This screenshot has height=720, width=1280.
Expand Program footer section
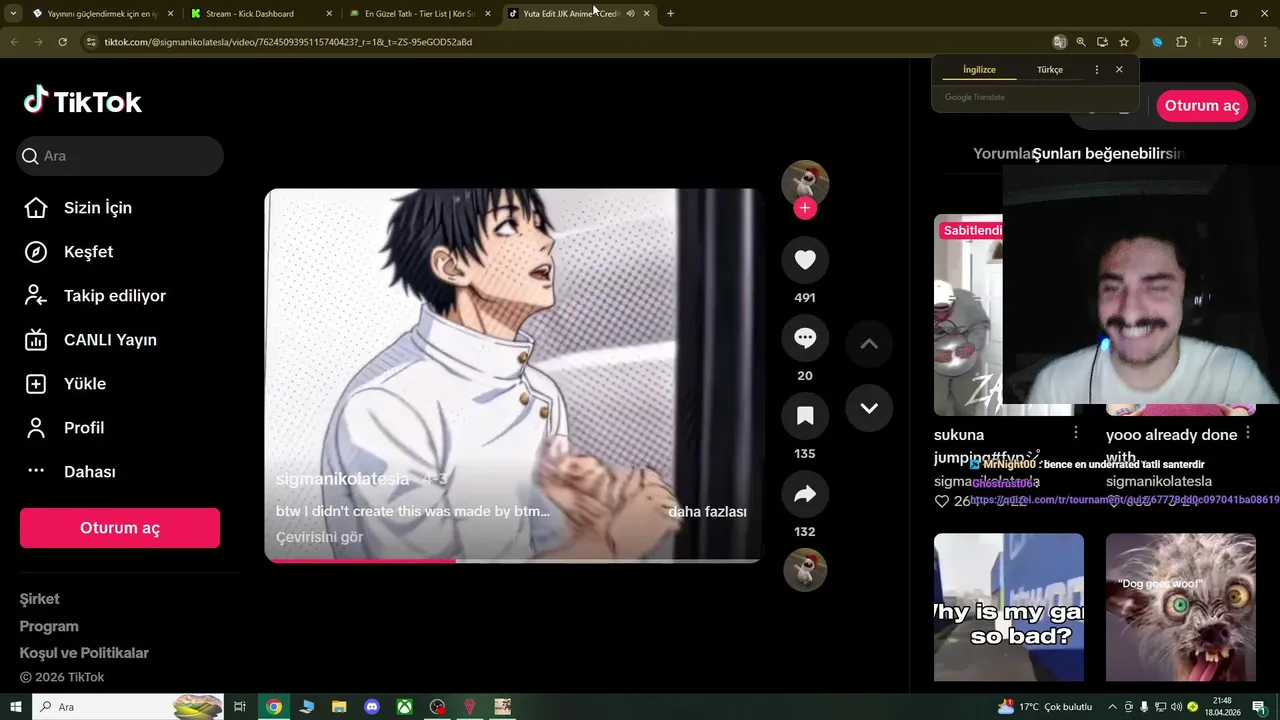(x=49, y=626)
